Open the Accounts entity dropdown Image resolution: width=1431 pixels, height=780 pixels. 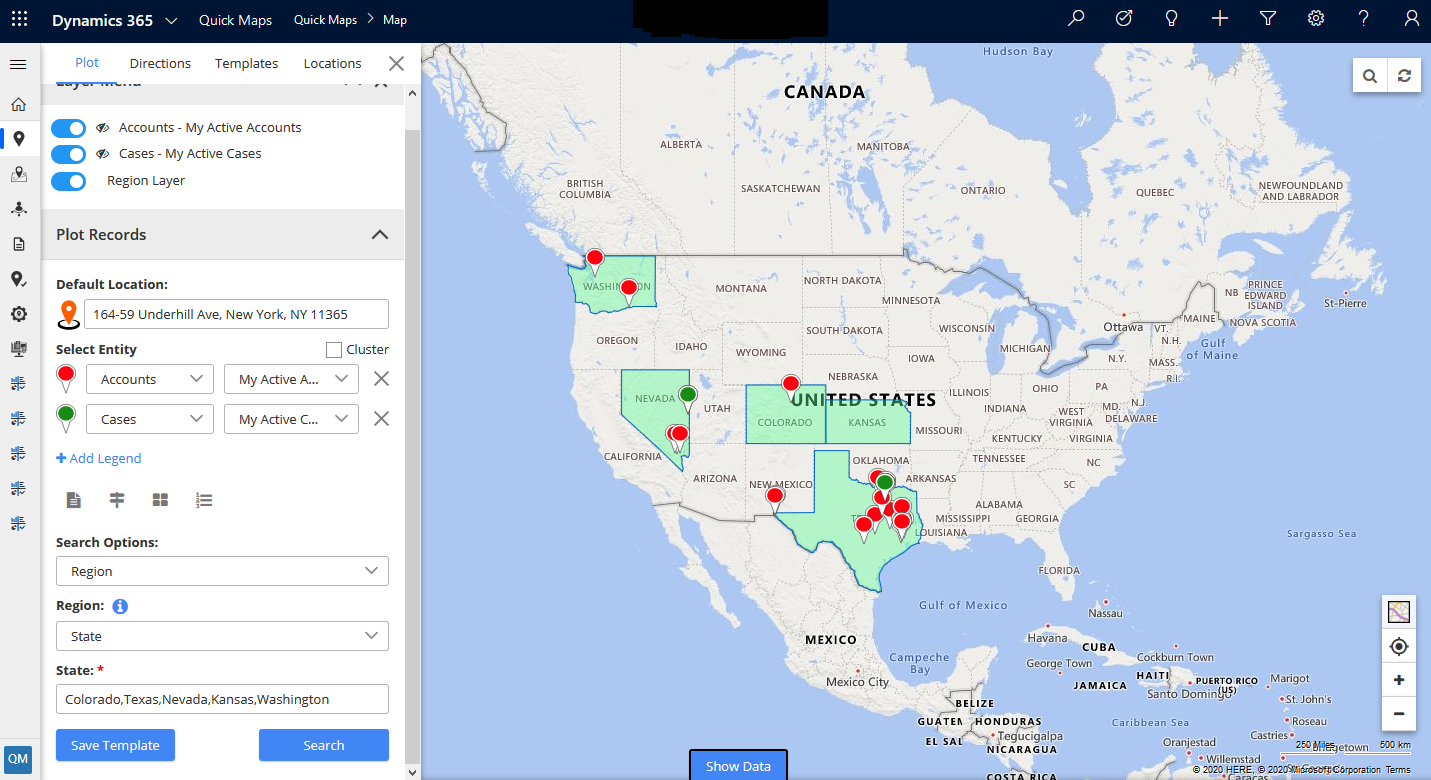coord(149,379)
